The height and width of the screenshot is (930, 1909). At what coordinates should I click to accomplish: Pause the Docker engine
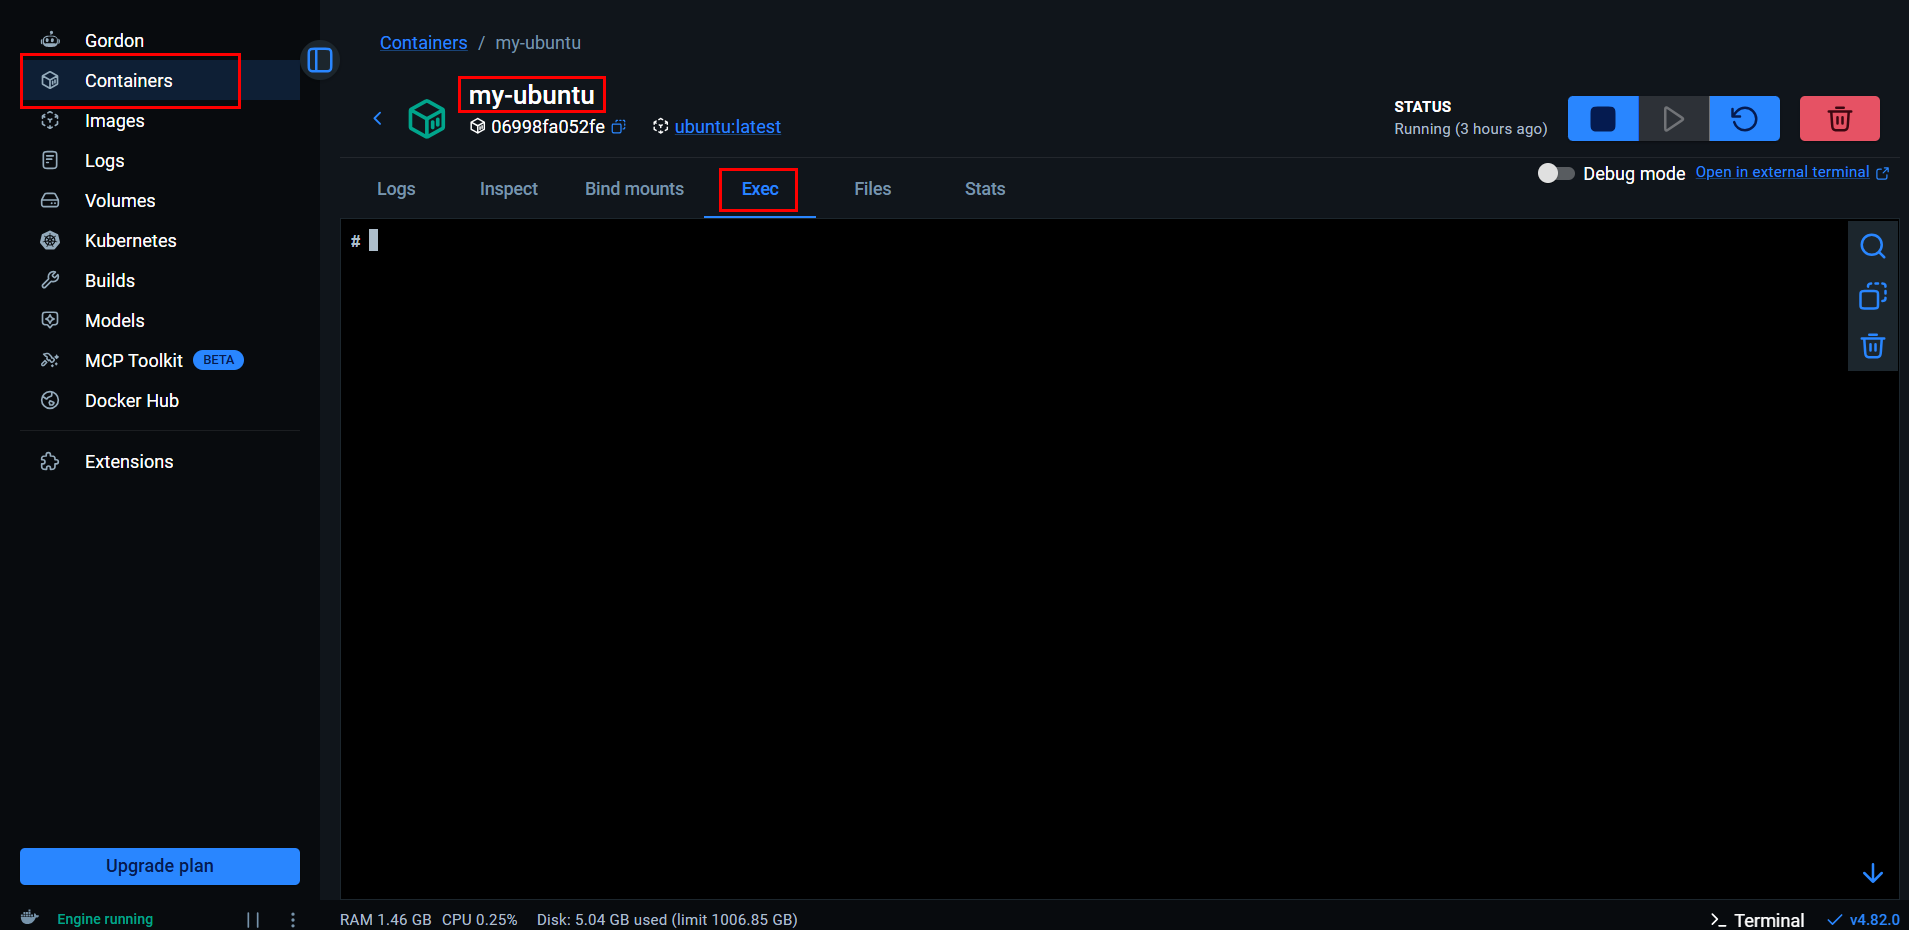[253, 919]
